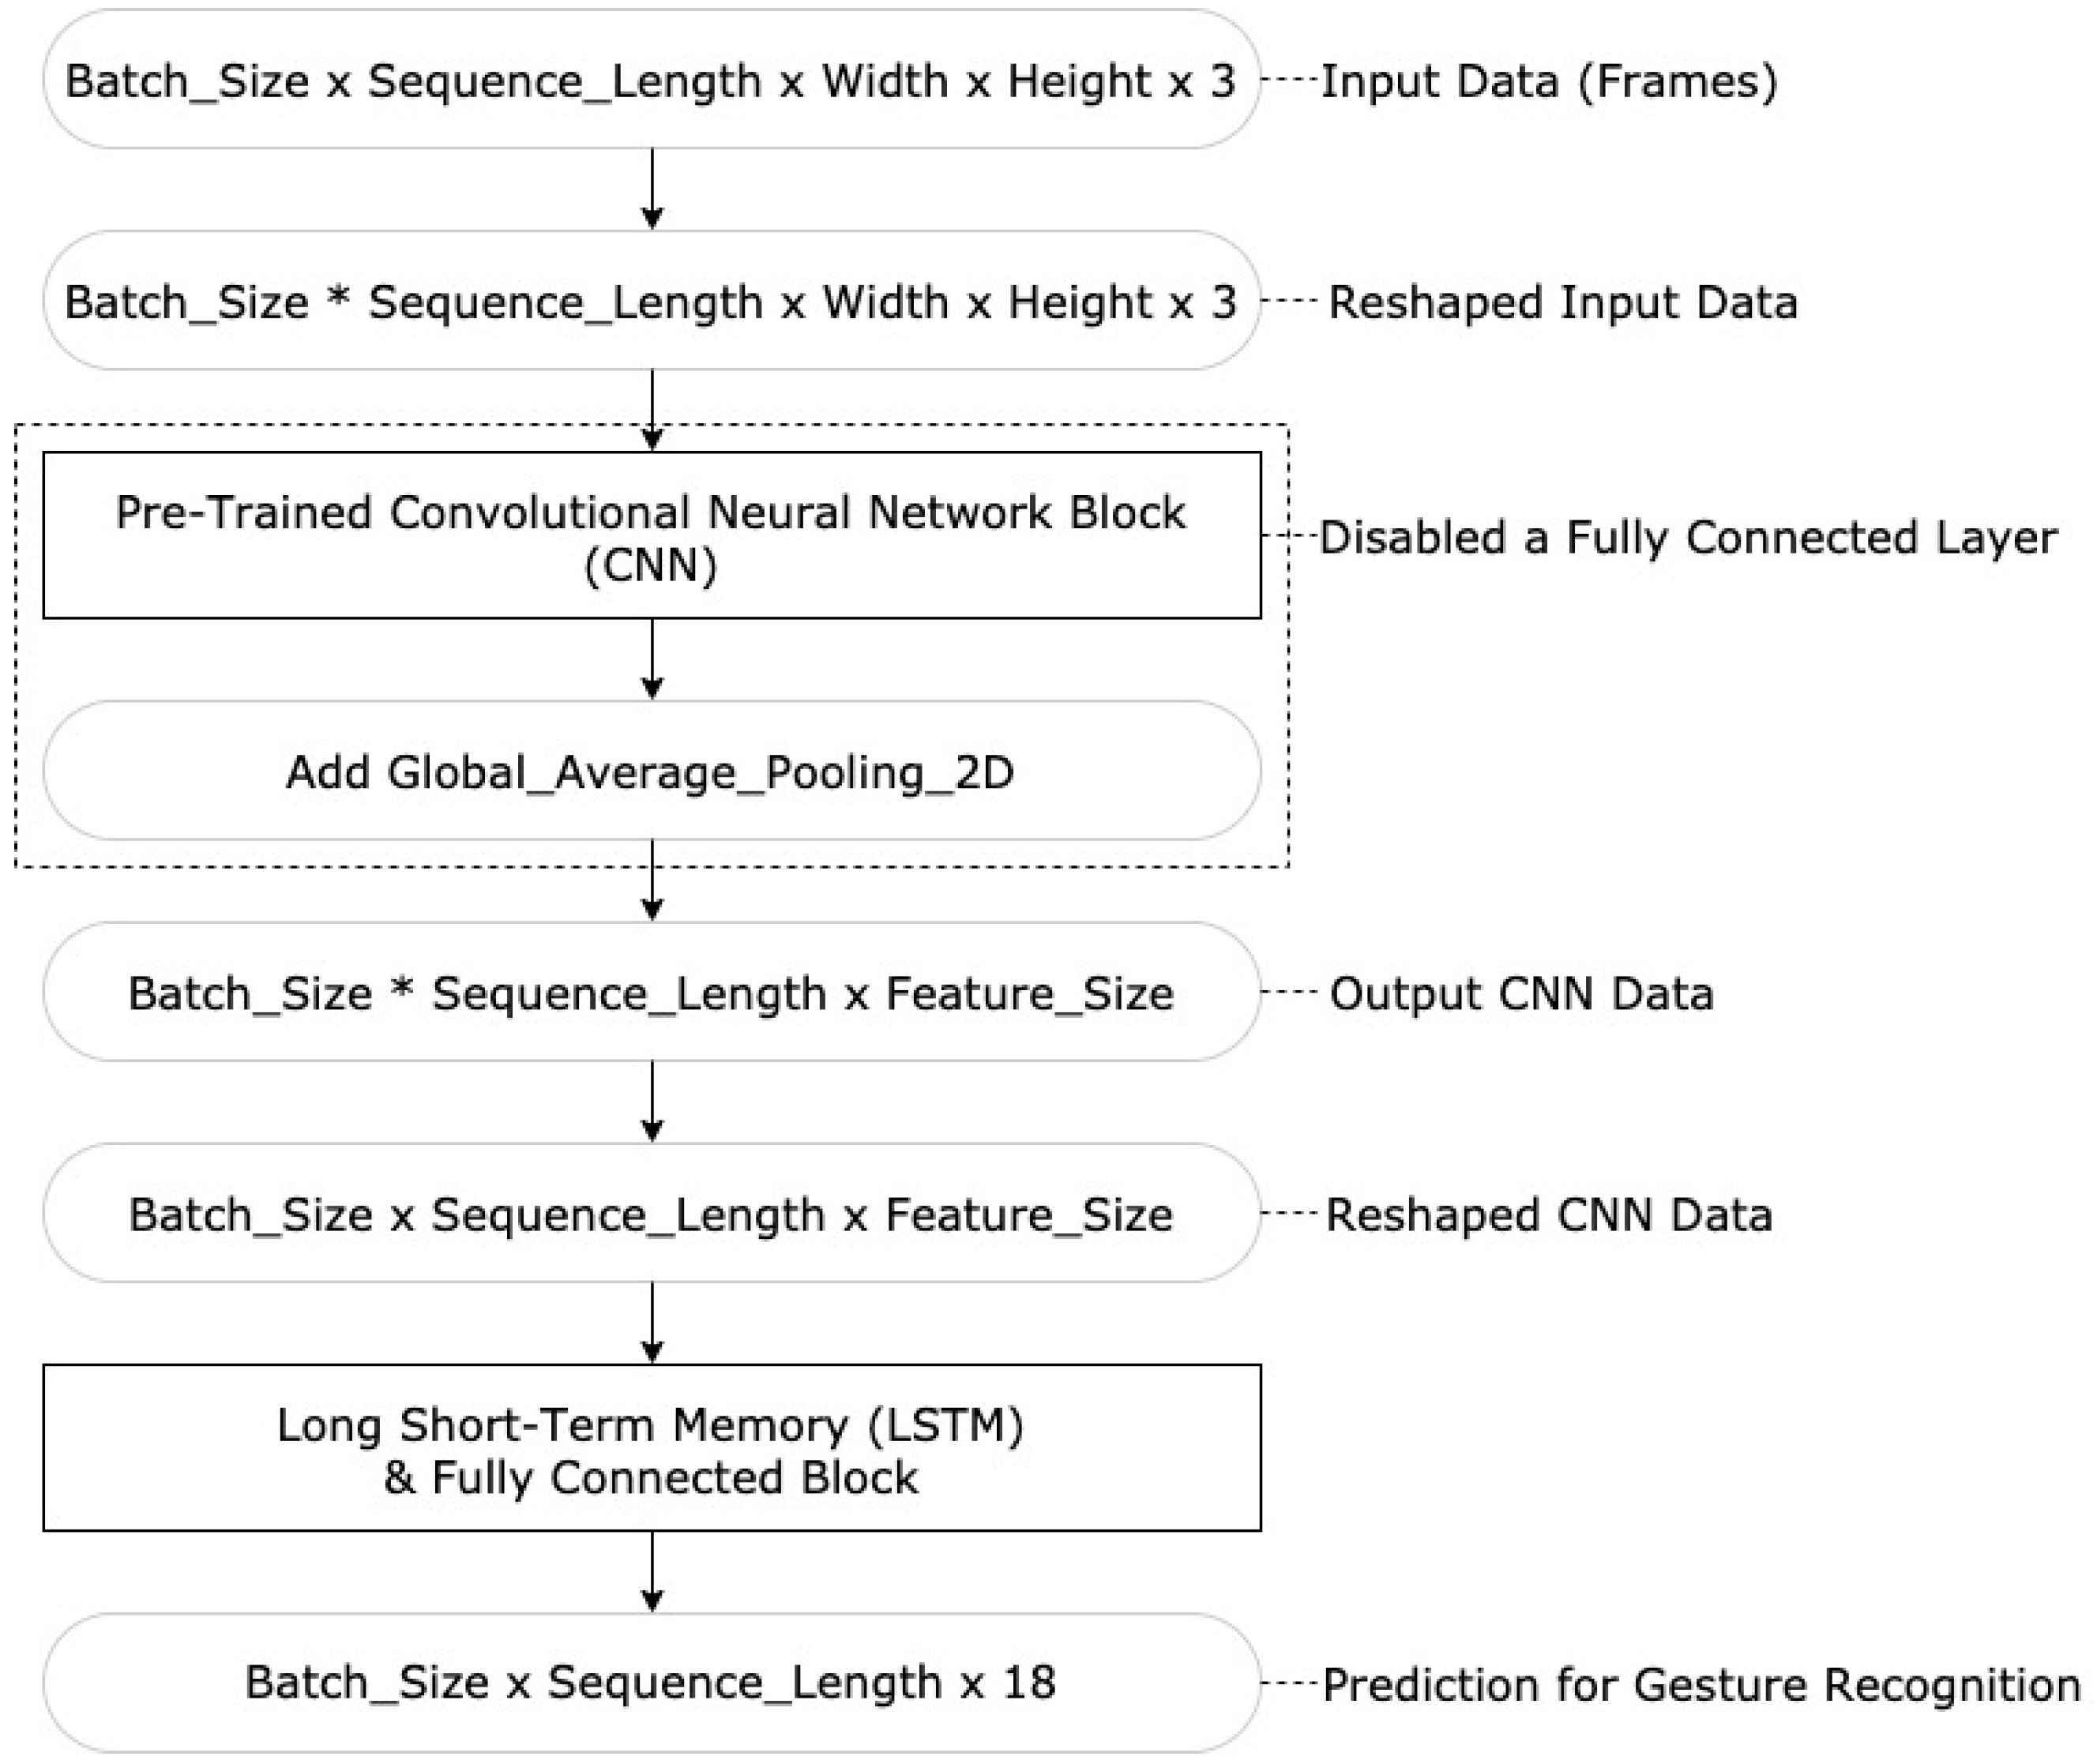Select the "Output CNN Data" annotation label

(x=1520, y=994)
